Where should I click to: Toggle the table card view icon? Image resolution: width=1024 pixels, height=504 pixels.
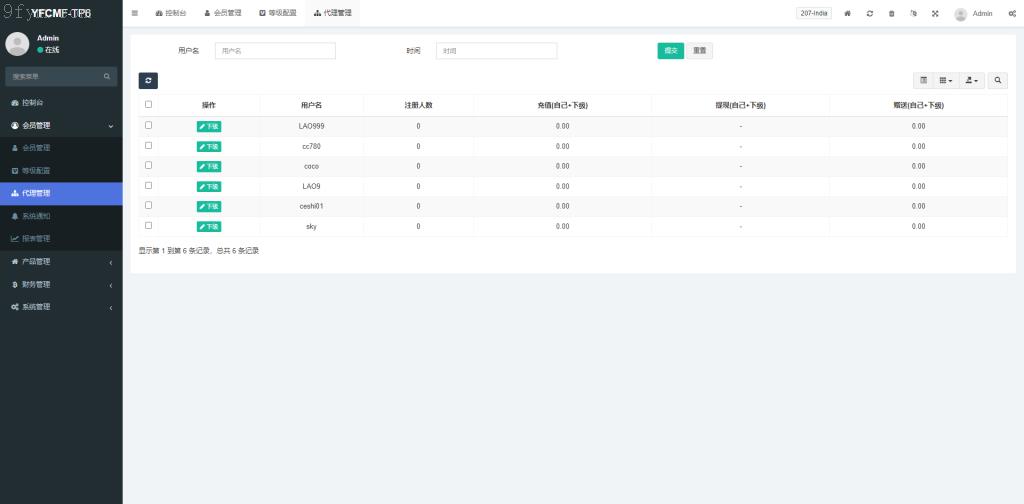tap(923, 80)
